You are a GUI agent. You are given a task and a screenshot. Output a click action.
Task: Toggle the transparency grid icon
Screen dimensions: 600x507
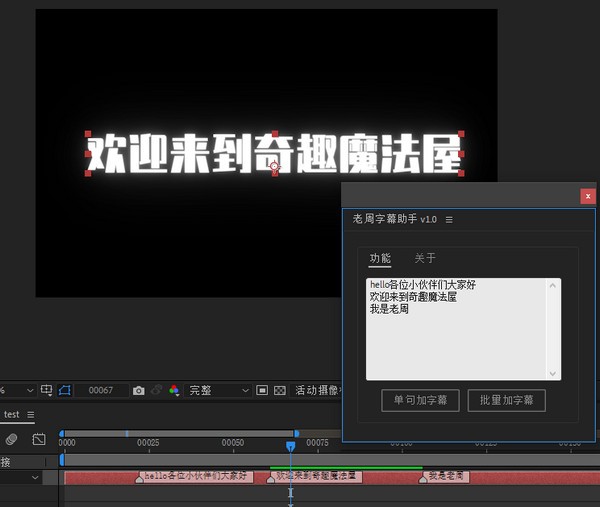click(x=280, y=390)
